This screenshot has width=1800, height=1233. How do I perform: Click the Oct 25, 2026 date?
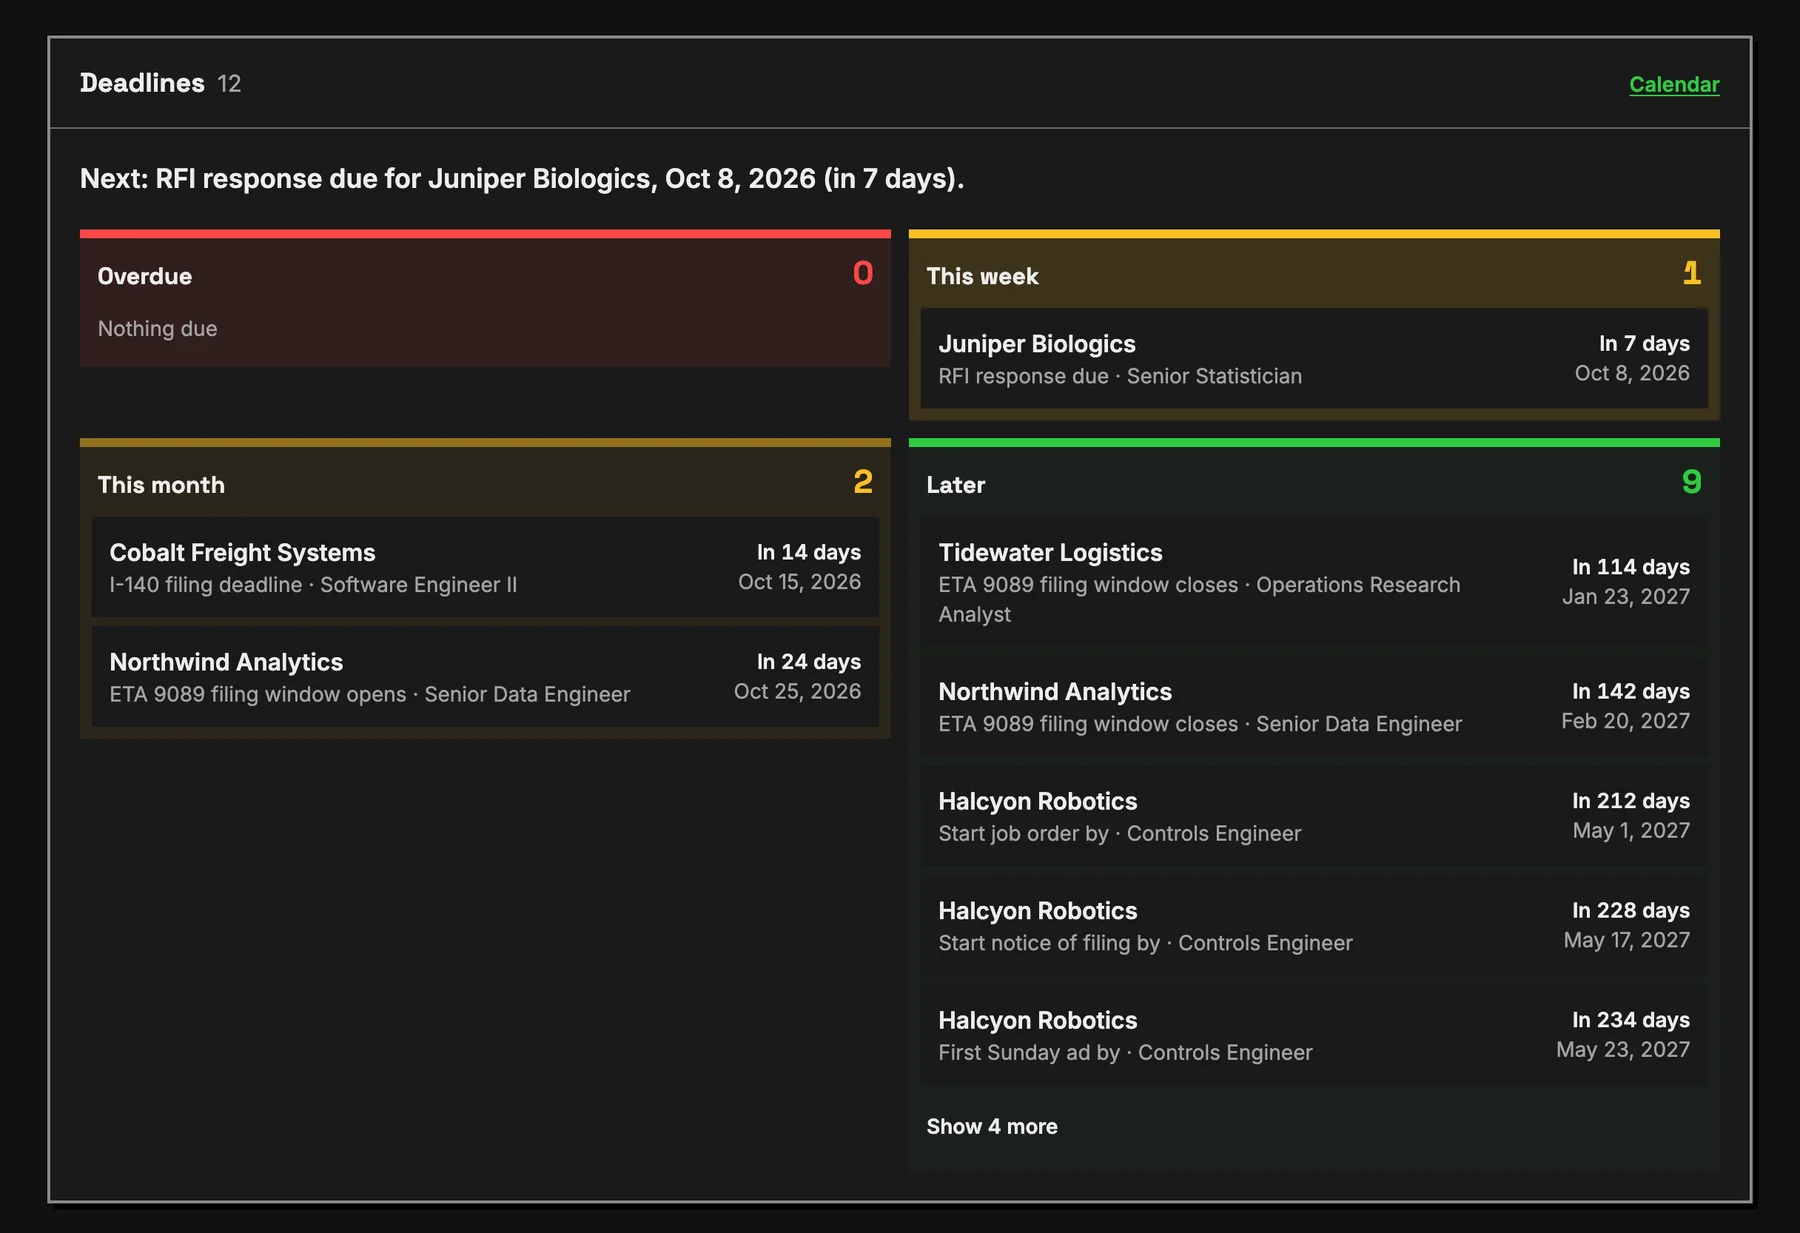coord(797,691)
